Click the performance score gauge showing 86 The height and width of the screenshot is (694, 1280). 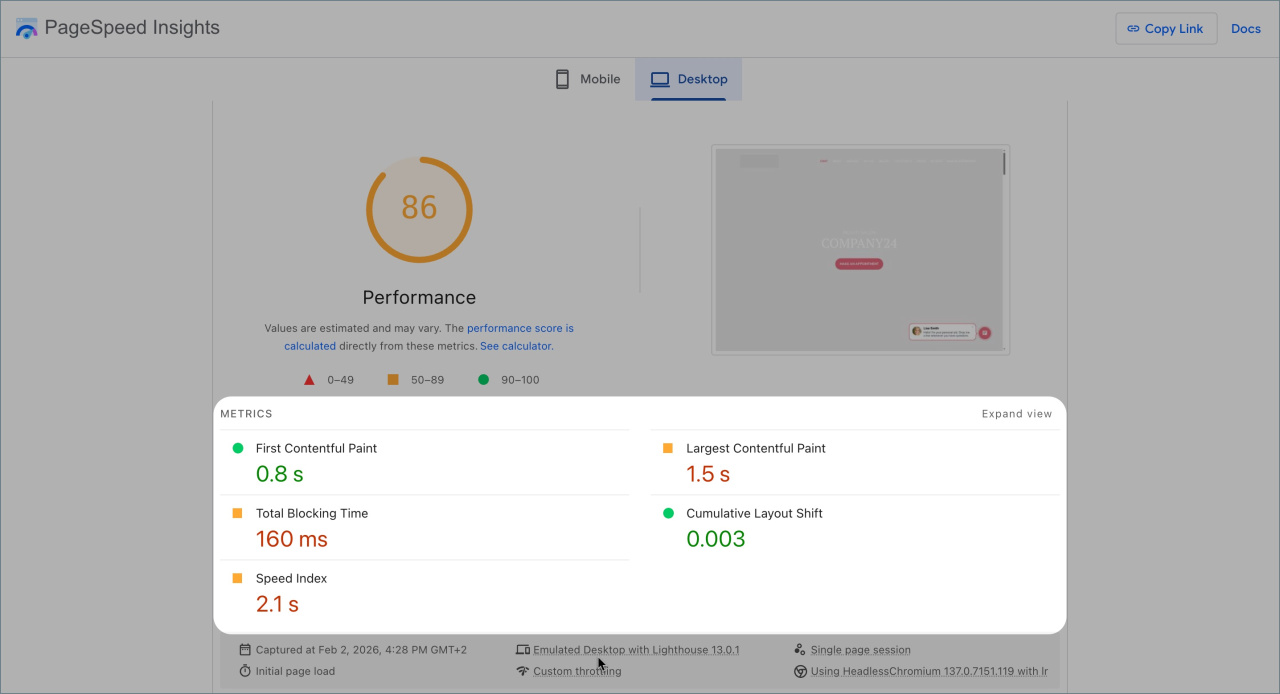pos(419,209)
